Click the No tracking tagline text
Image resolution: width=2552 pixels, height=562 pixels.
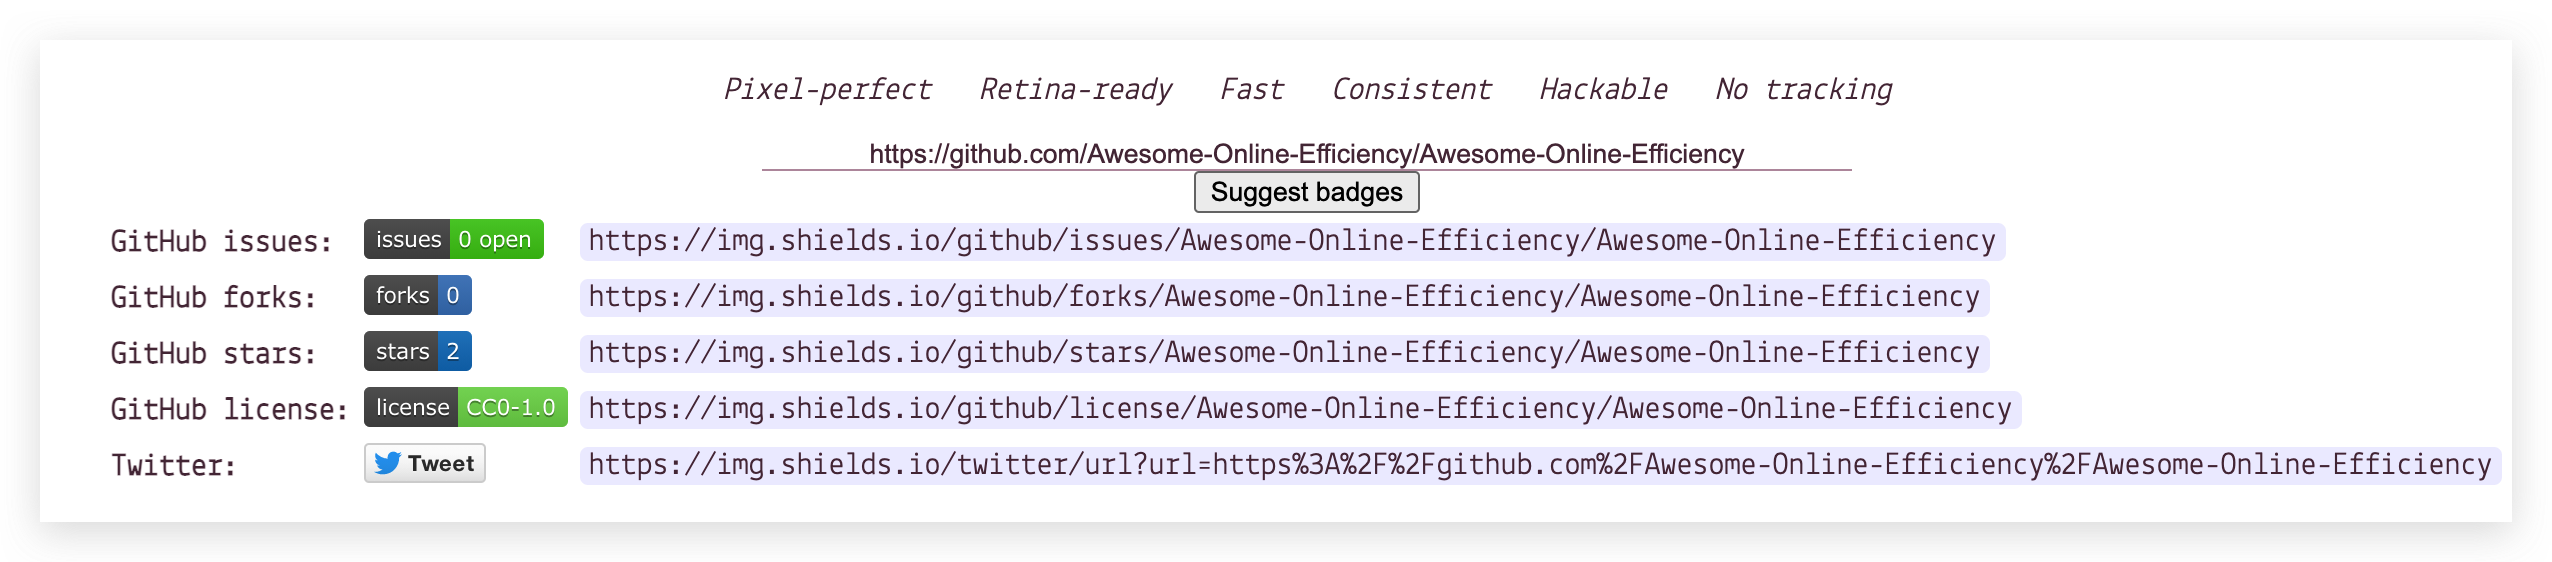pyautogui.click(x=1803, y=90)
